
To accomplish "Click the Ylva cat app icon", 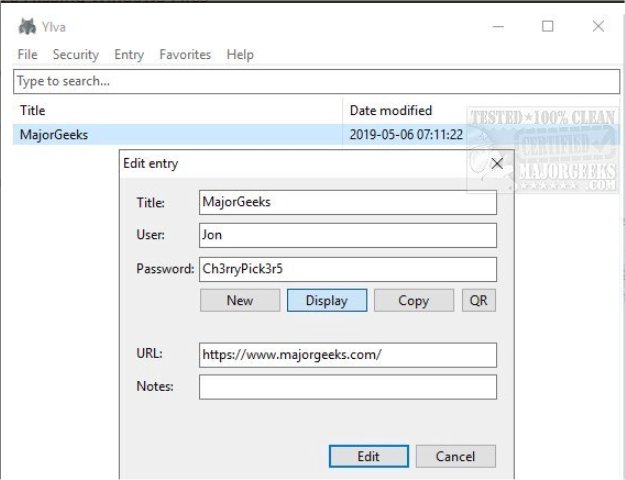I will coord(27,27).
